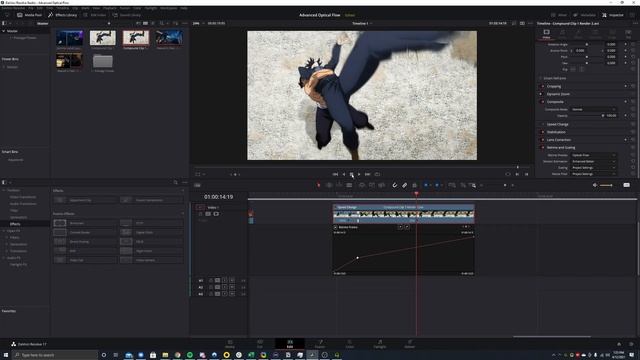Screen dimensions: 640x360
Task: Pick the Blade Edit Mode tool
Action: (349, 185)
